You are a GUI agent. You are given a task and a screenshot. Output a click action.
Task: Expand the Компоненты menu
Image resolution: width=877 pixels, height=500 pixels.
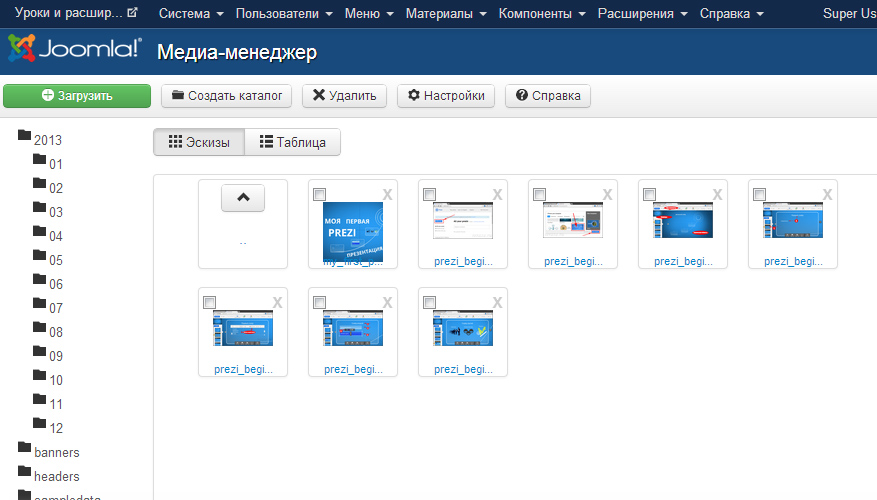click(541, 14)
